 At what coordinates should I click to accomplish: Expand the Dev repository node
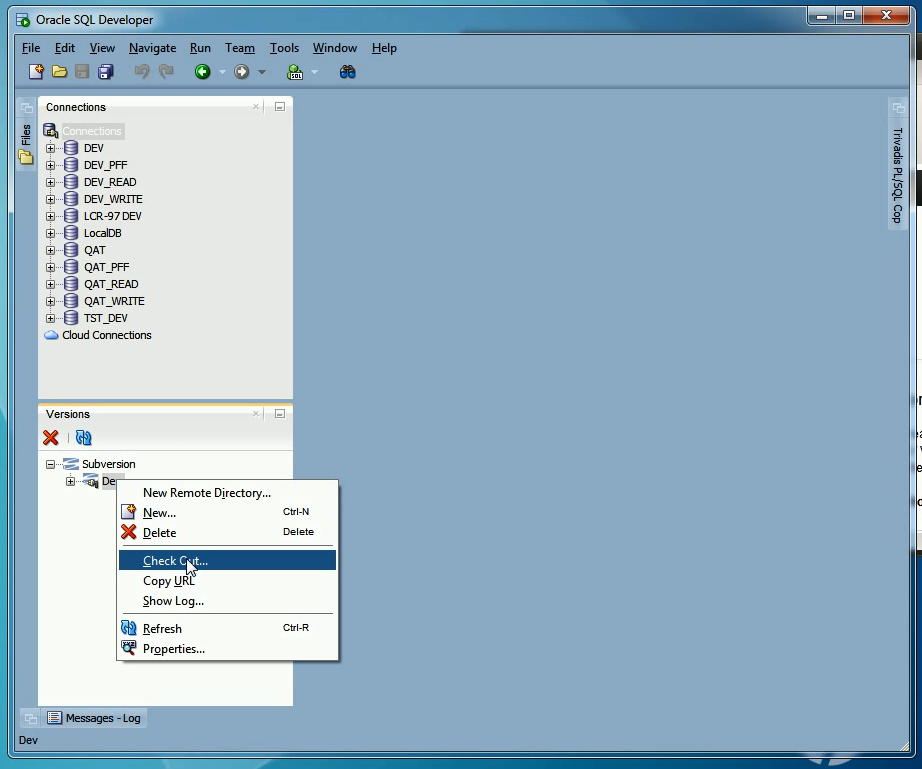point(71,482)
